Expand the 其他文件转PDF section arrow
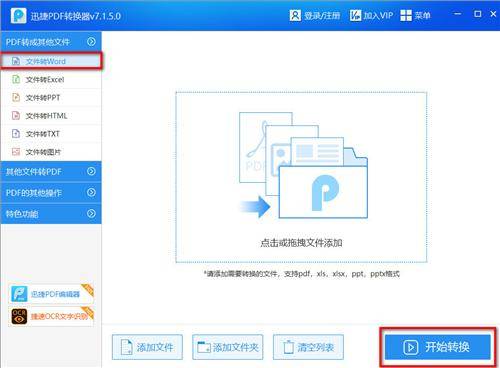The width and height of the screenshot is (500, 368). [91, 171]
